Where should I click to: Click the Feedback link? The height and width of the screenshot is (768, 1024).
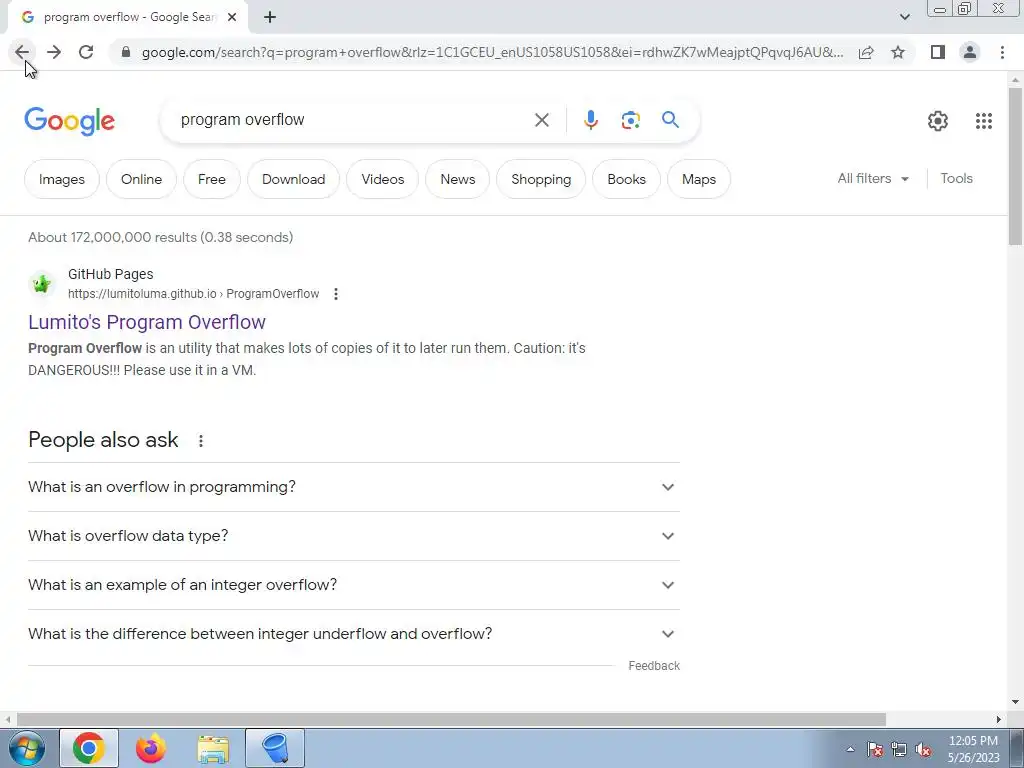pos(654,665)
